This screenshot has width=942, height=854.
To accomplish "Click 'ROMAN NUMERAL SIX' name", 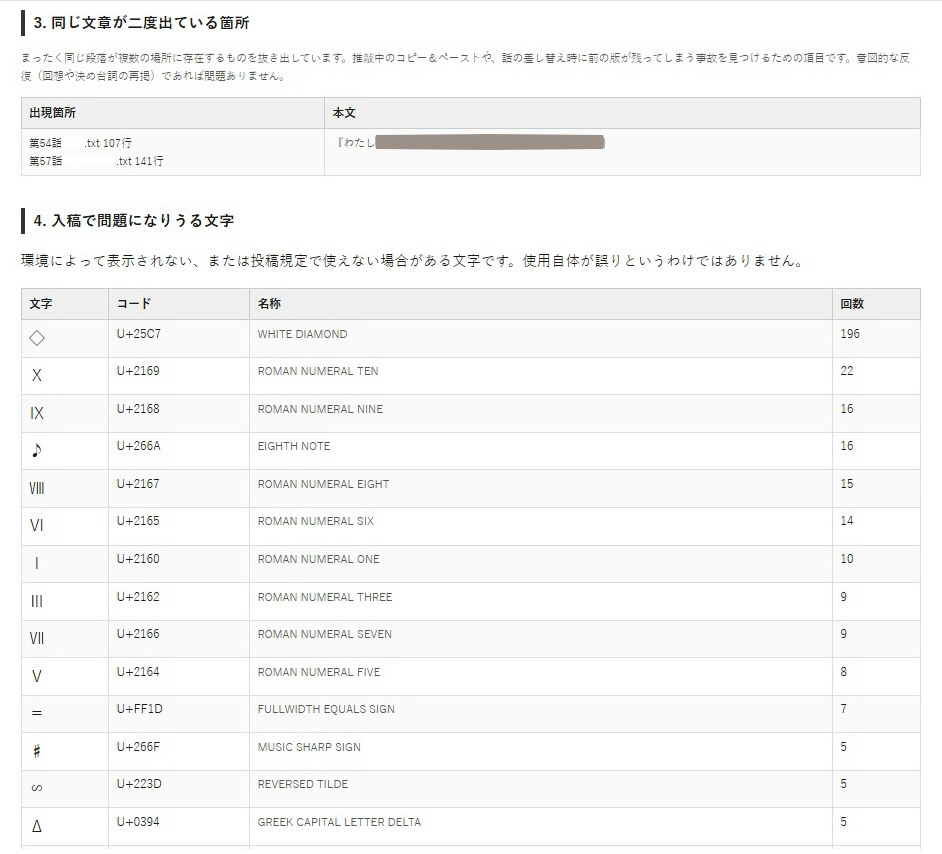I will [x=315, y=522].
